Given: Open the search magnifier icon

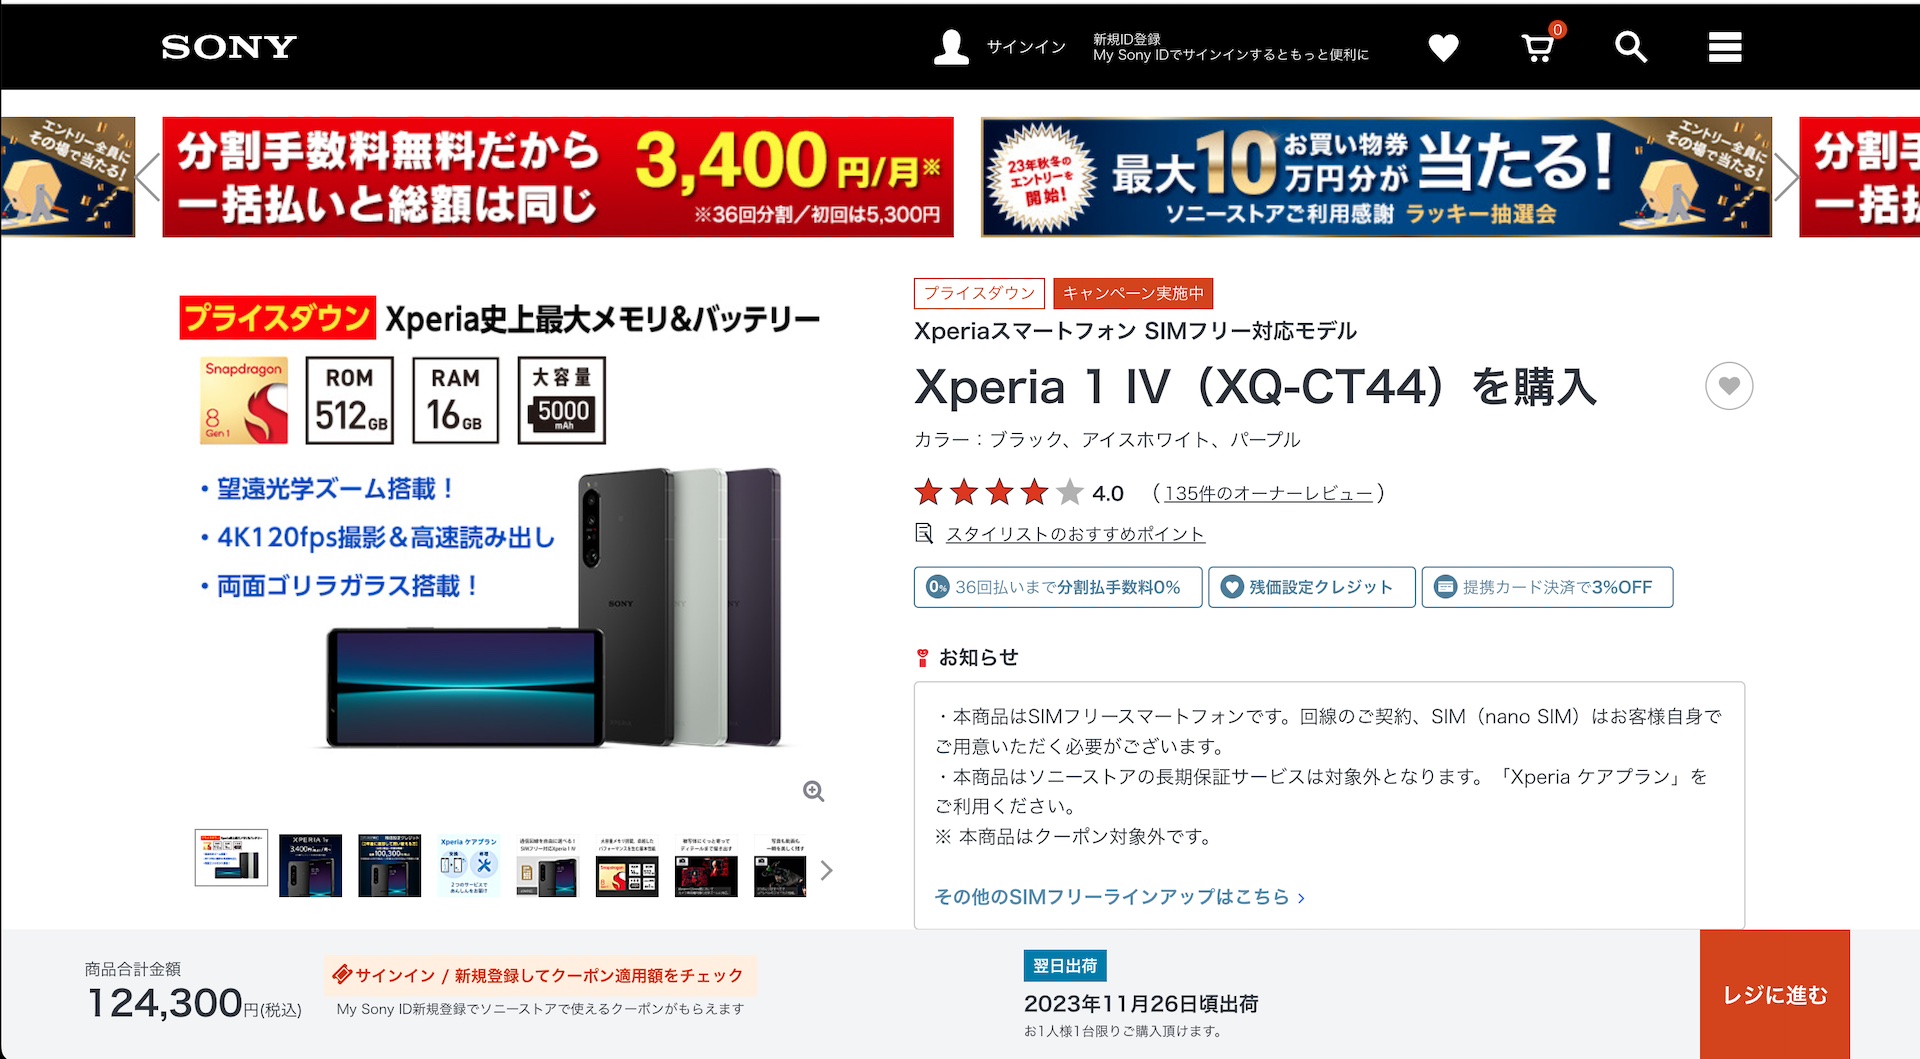Looking at the screenshot, I should 1631,47.
